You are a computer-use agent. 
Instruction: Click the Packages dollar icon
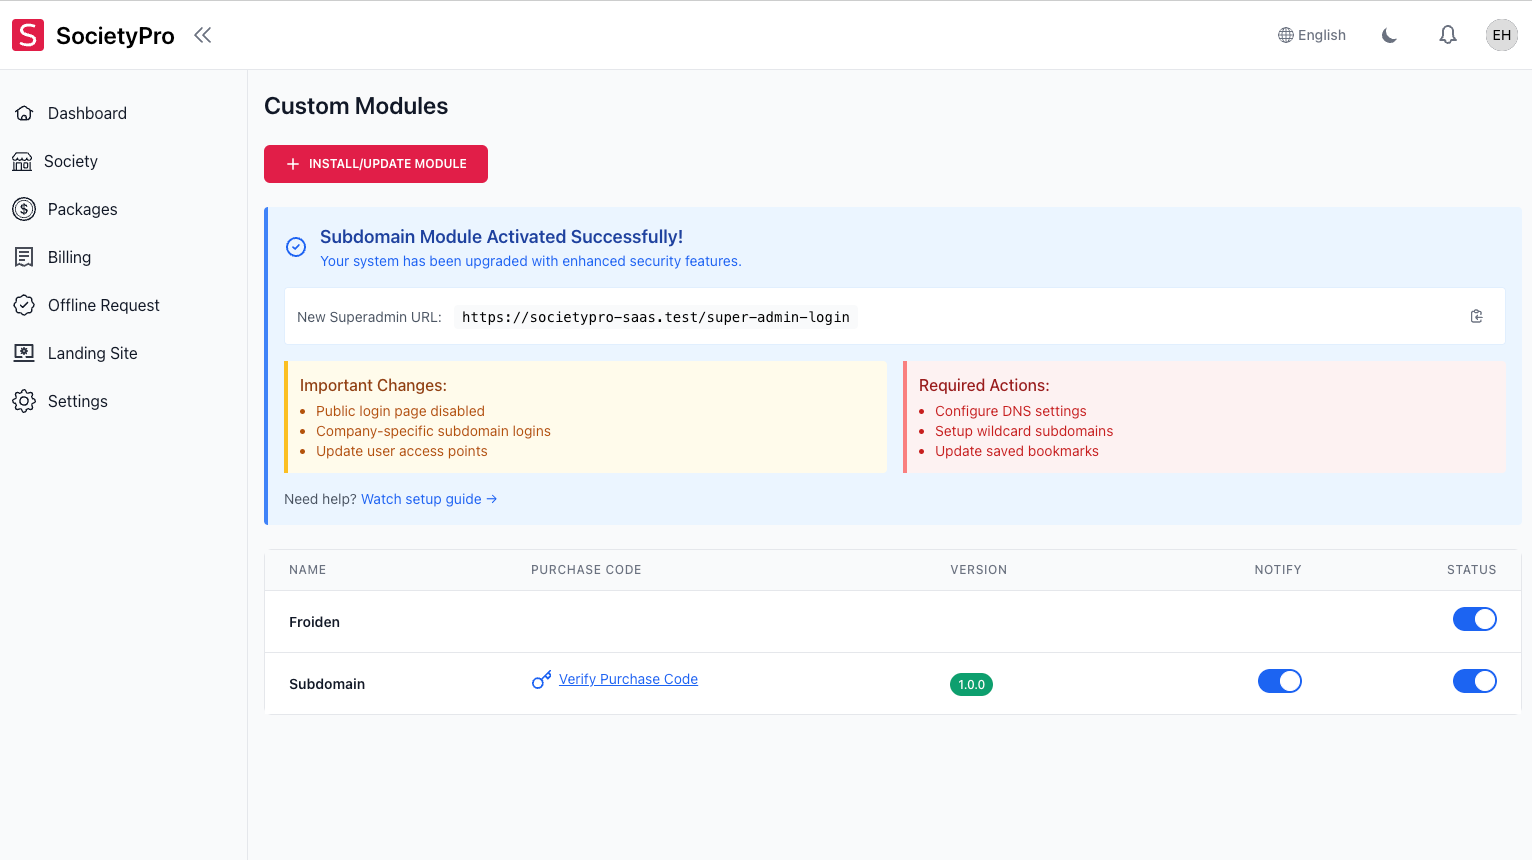coord(24,209)
